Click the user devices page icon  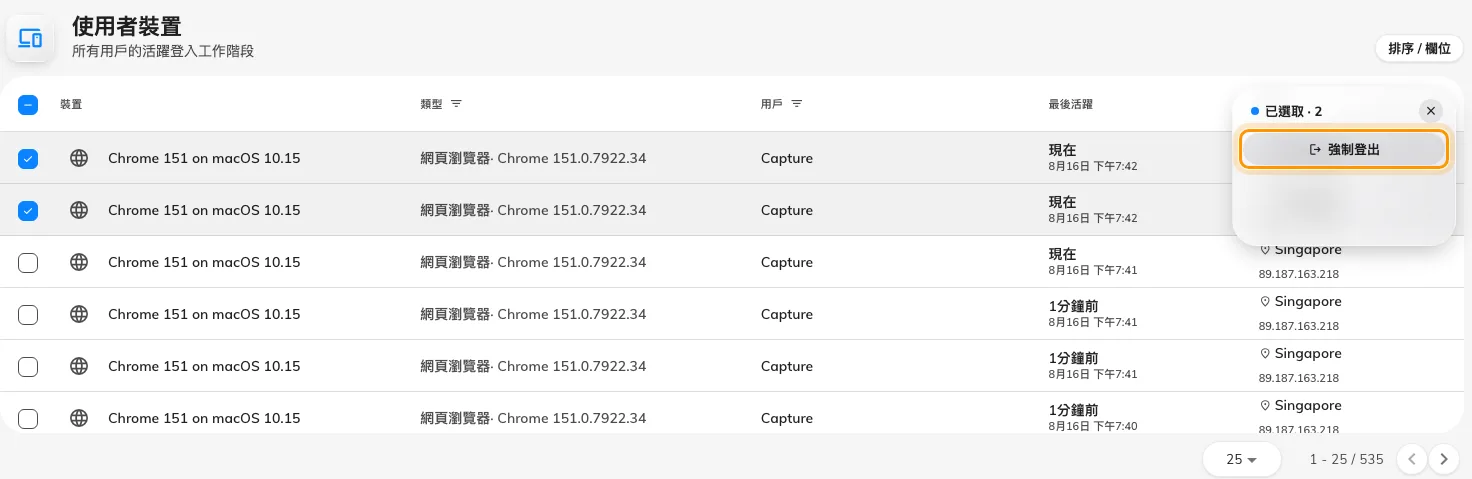tap(31, 39)
